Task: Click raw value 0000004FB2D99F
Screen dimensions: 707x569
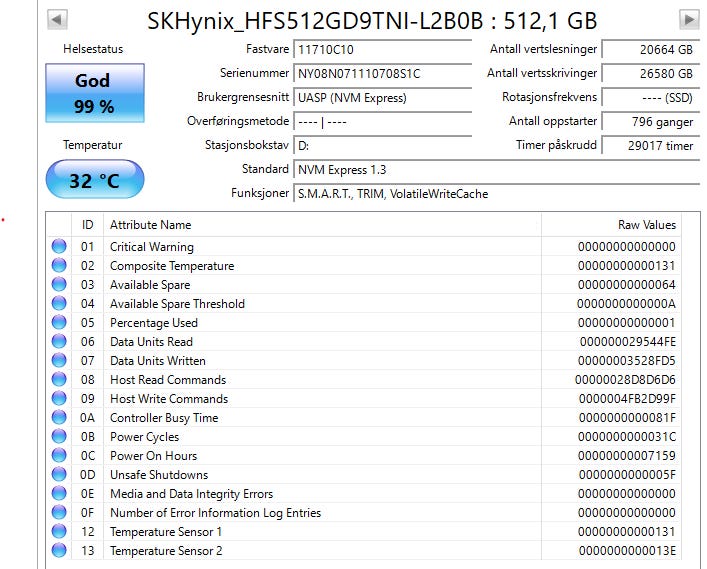Action: pos(627,399)
